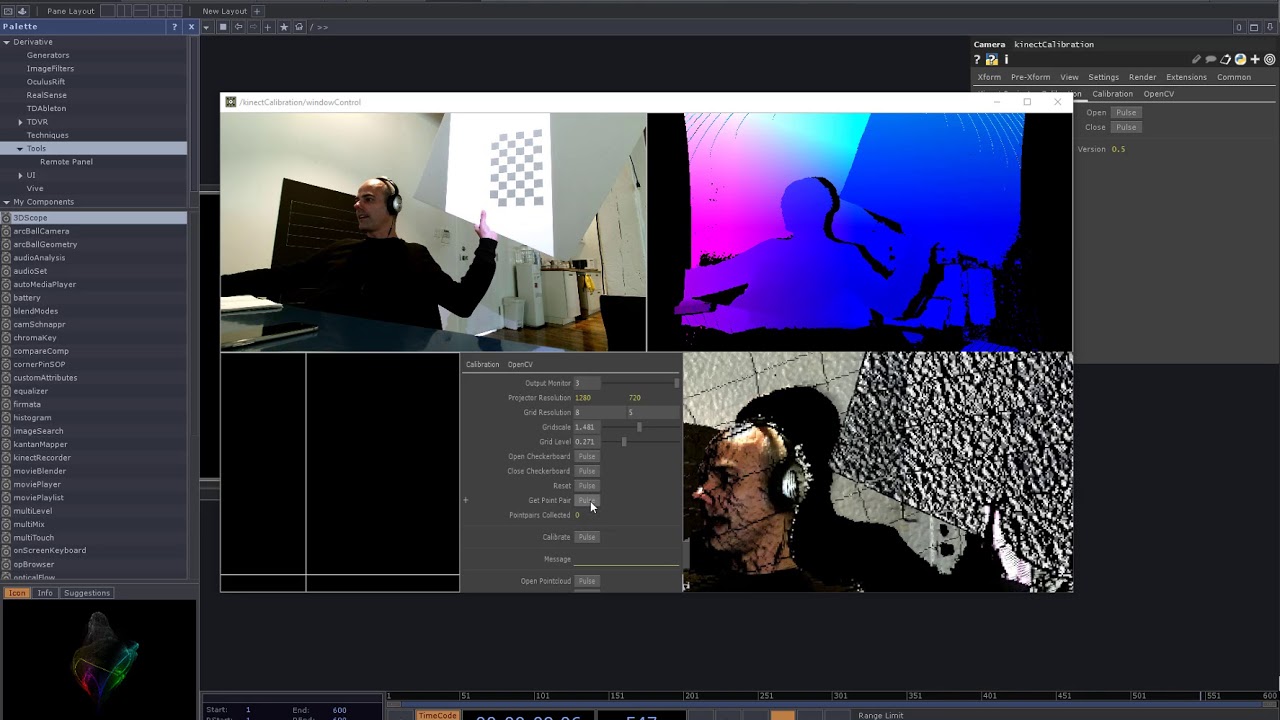Expand the TDVR palette folder

click(x=20, y=122)
